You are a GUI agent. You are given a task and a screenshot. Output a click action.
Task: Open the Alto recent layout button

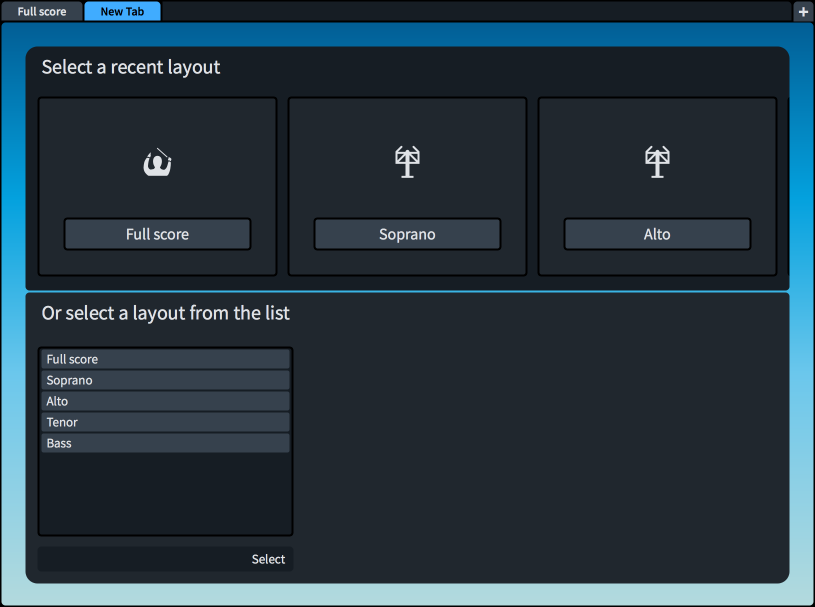[657, 234]
